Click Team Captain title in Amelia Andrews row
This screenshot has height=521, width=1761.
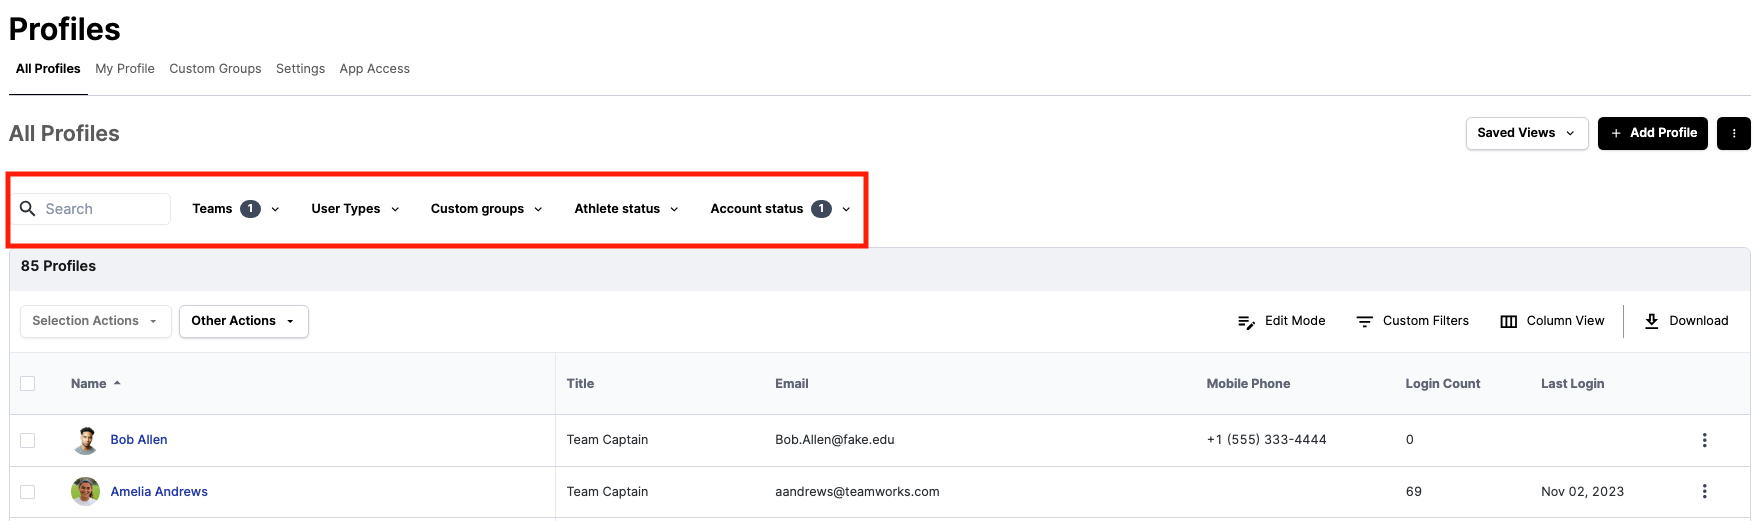click(x=607, y=492)
